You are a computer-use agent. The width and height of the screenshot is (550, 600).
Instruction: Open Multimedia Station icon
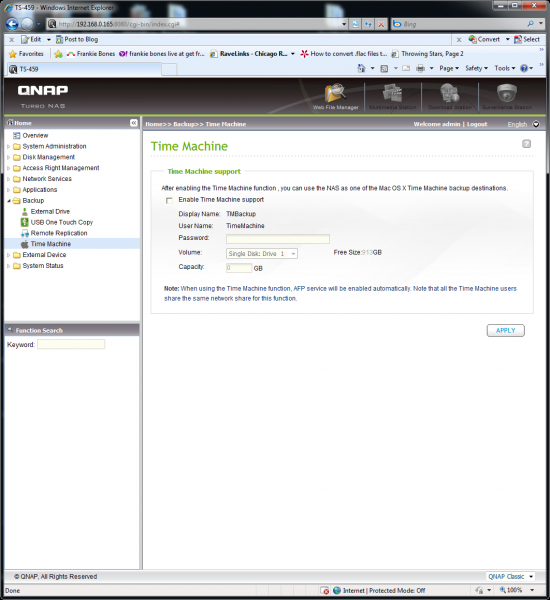click(x=392, y=97)
